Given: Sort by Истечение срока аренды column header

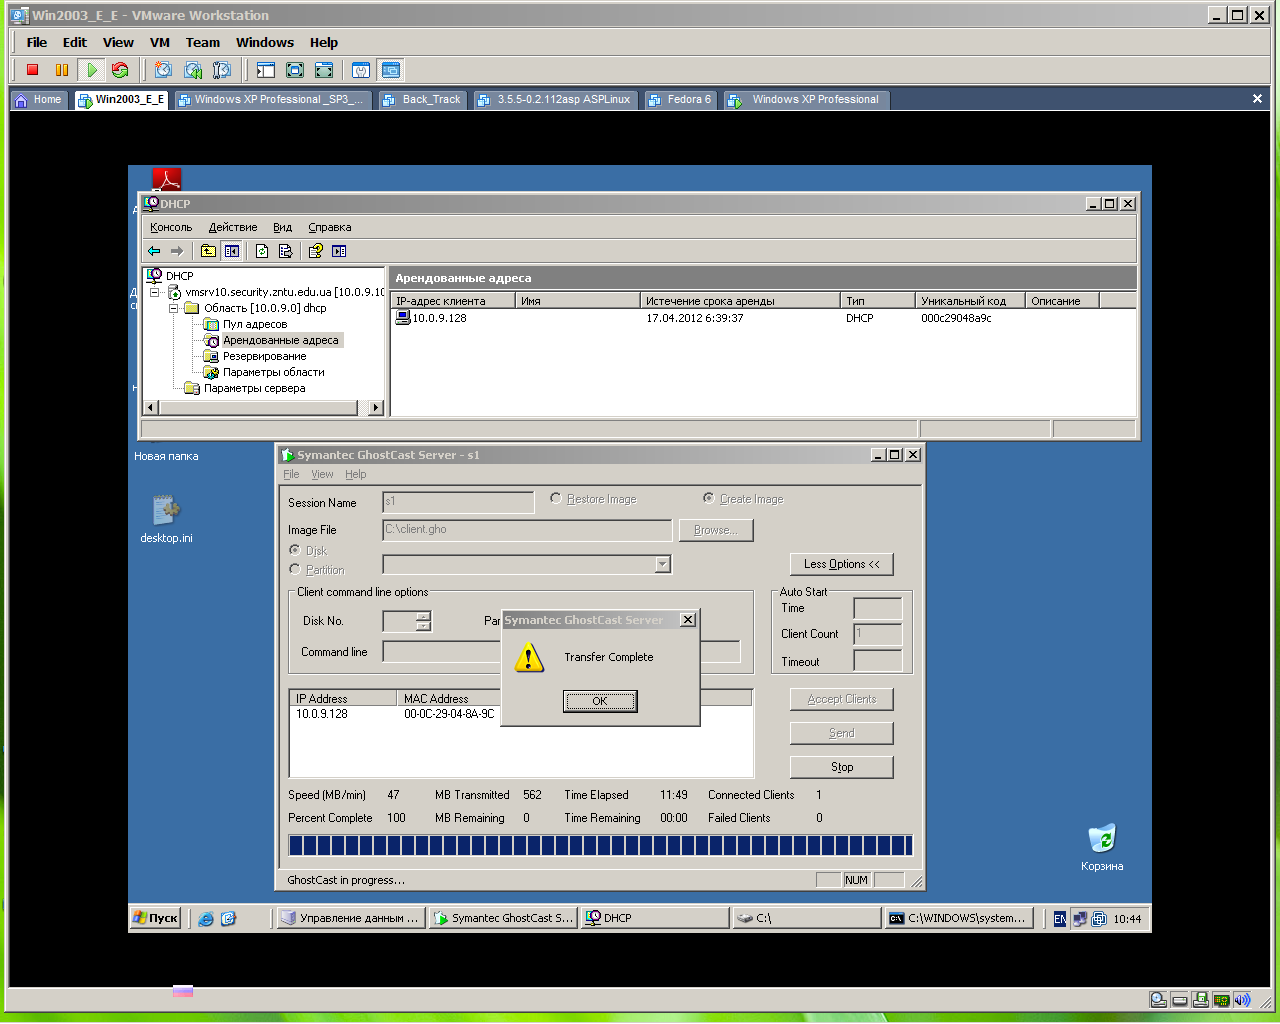Looking at the screenshot, I should pos(740,300).
